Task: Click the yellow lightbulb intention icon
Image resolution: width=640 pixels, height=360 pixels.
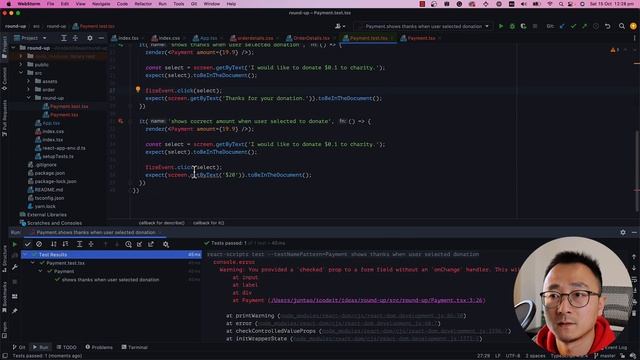Action: coord(138,89)
